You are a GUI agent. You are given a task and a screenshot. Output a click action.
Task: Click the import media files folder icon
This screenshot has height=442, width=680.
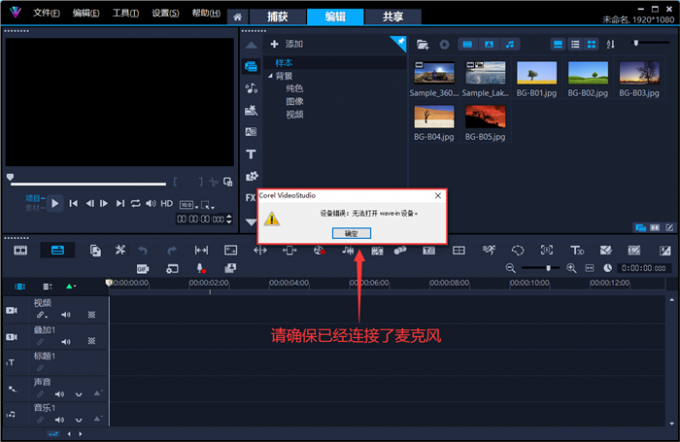pos(422,44)
